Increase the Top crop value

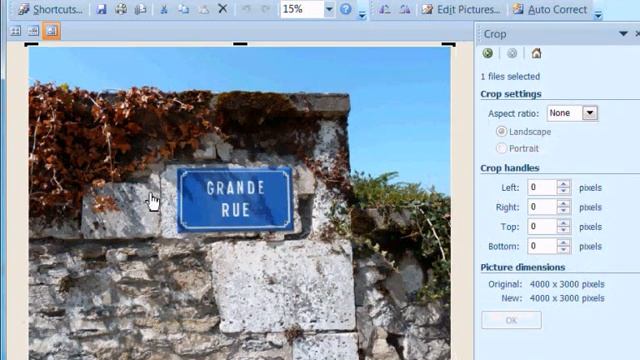(x=564, y=223)
